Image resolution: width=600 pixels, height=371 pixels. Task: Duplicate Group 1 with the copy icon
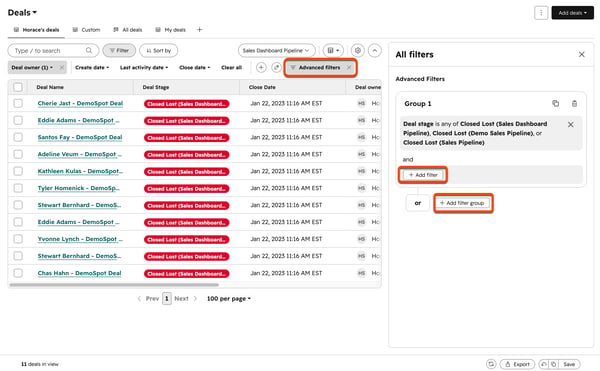[x=555, y=103]
